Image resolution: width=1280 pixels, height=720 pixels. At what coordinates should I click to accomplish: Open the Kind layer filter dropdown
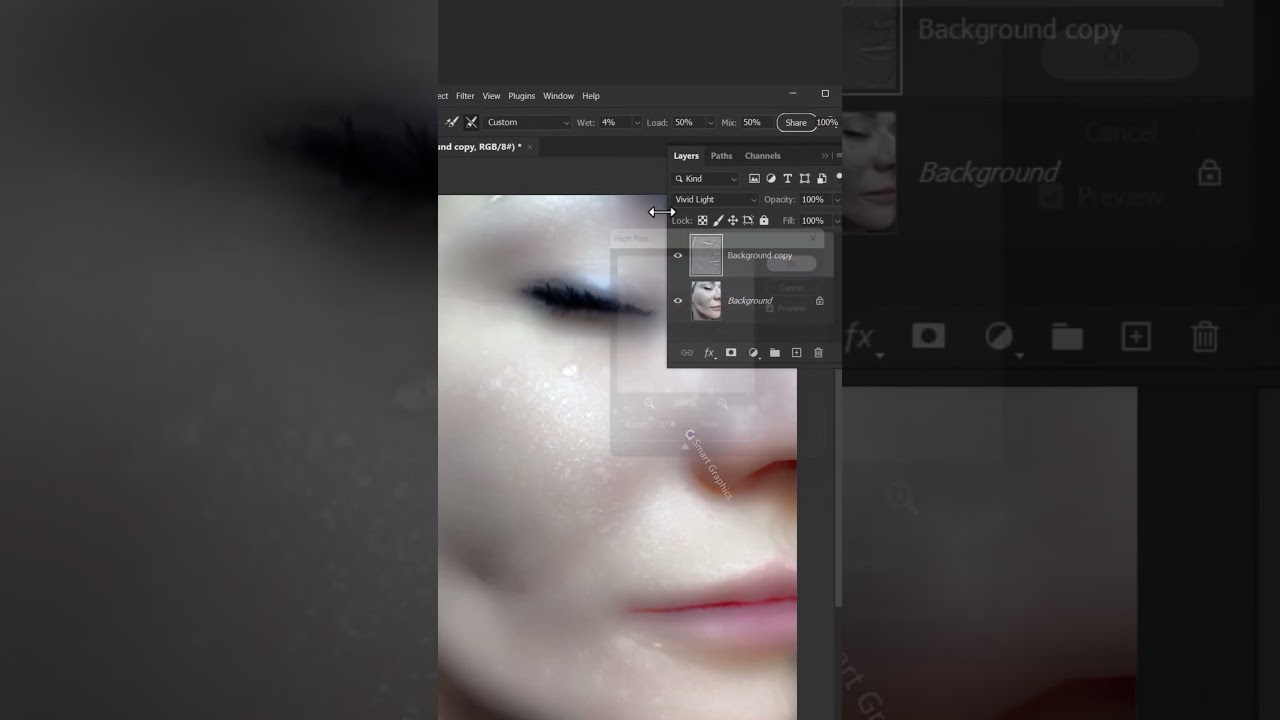pos(705,179)
